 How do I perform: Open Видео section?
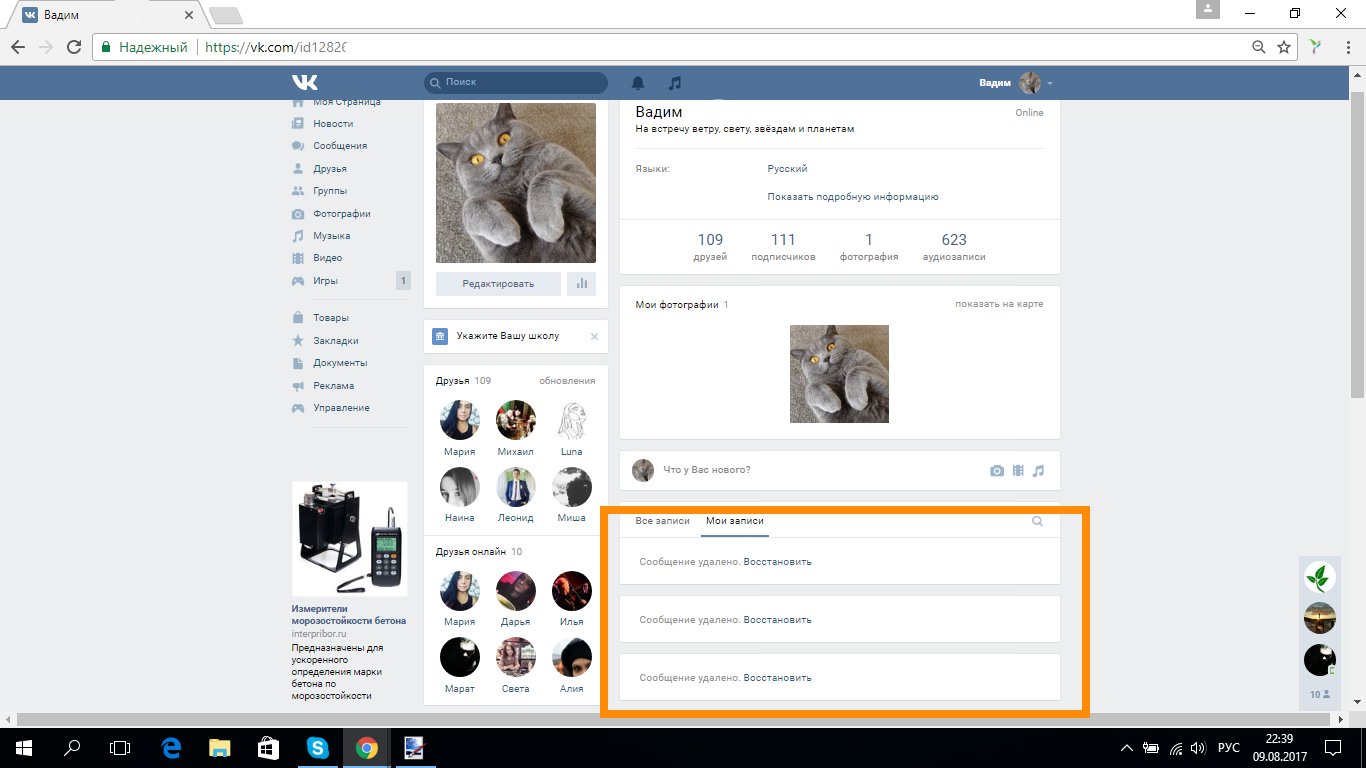click(327, 258)
